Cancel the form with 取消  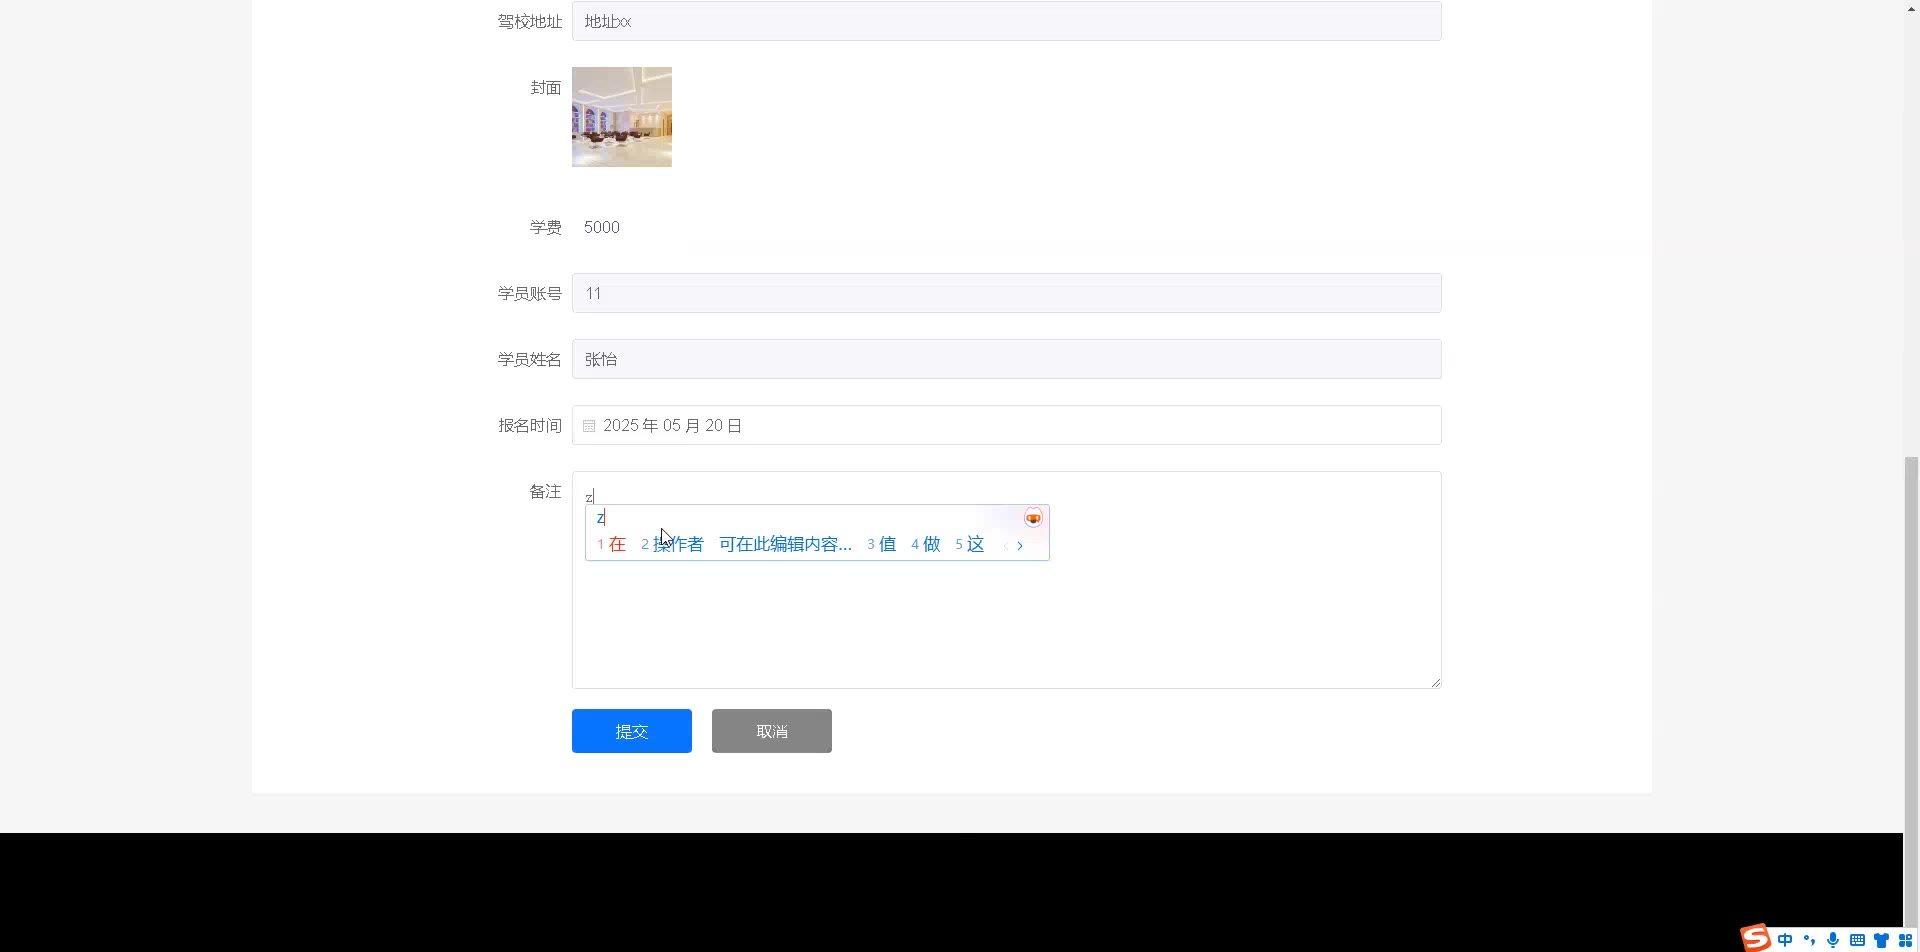(x=772, y=731)
